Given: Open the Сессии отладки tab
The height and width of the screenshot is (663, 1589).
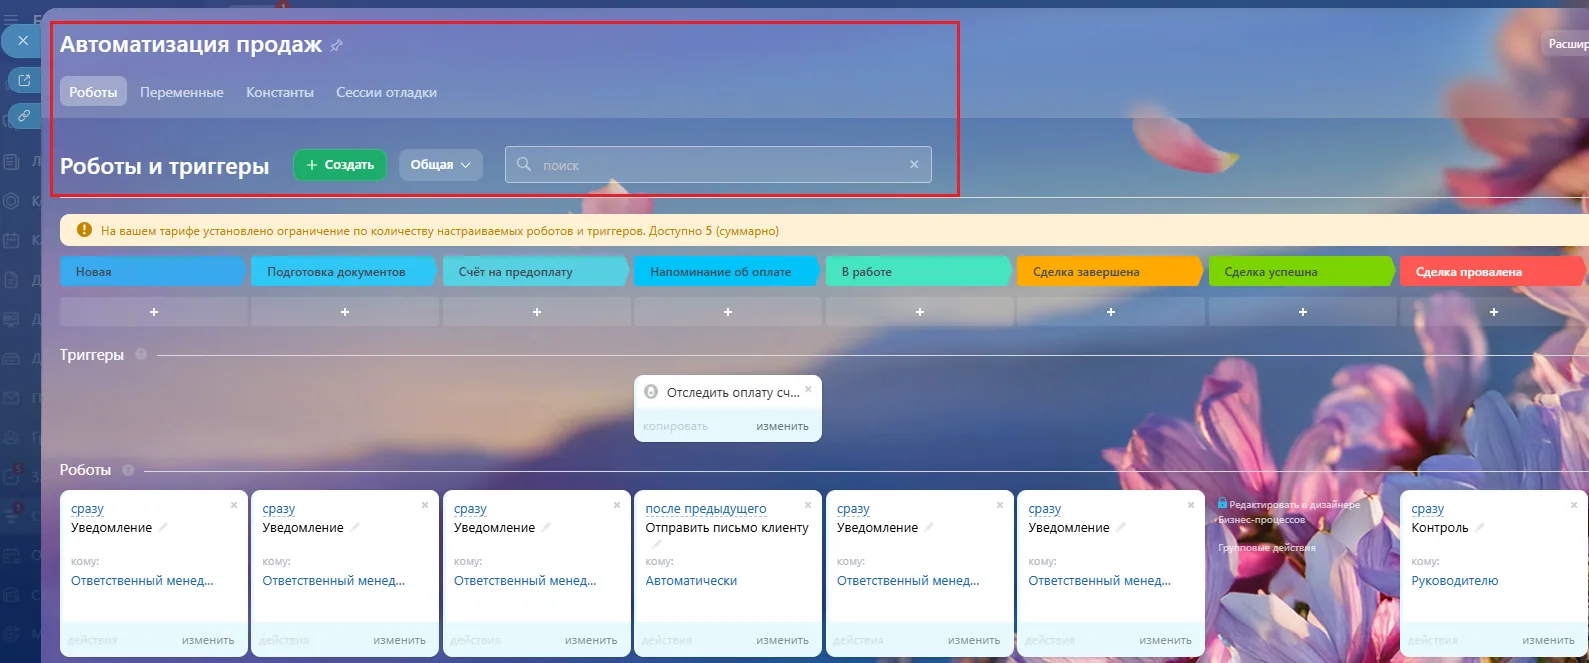Looking at the screenshot, I should coord(386,92).
